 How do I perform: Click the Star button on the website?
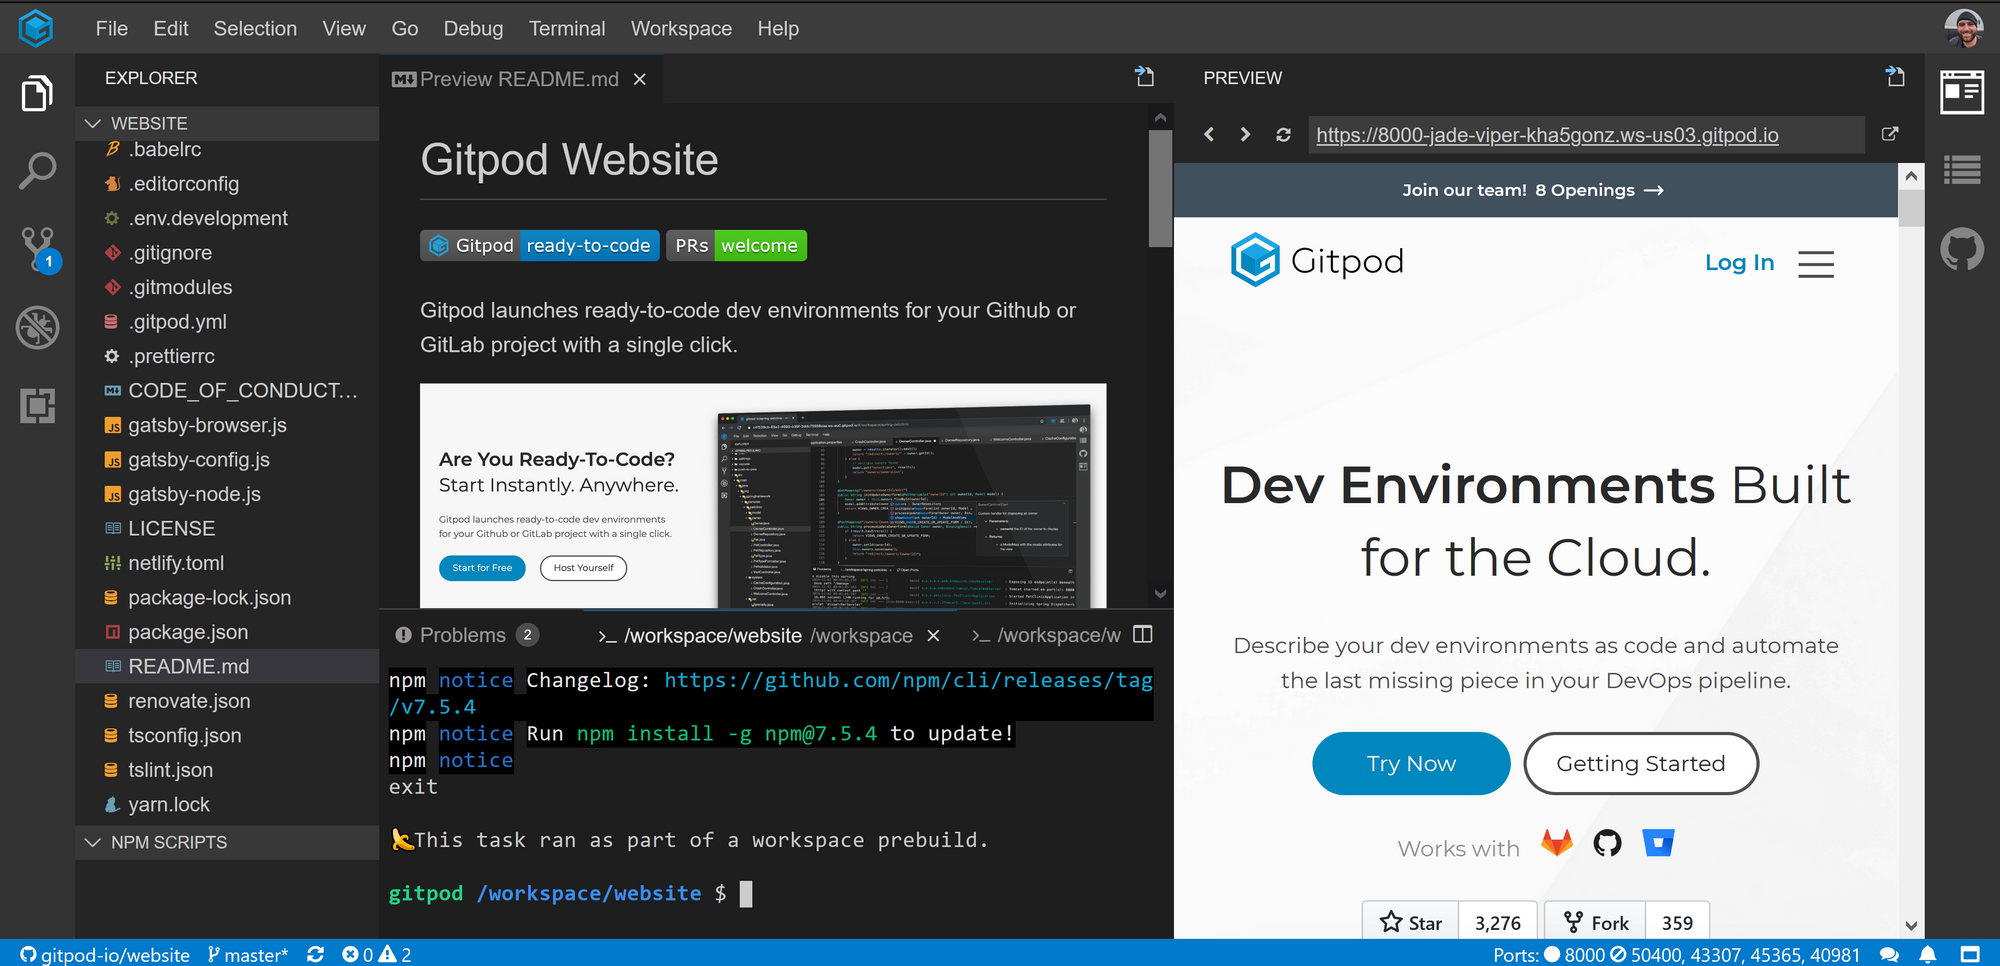[x=1410, y=922]
